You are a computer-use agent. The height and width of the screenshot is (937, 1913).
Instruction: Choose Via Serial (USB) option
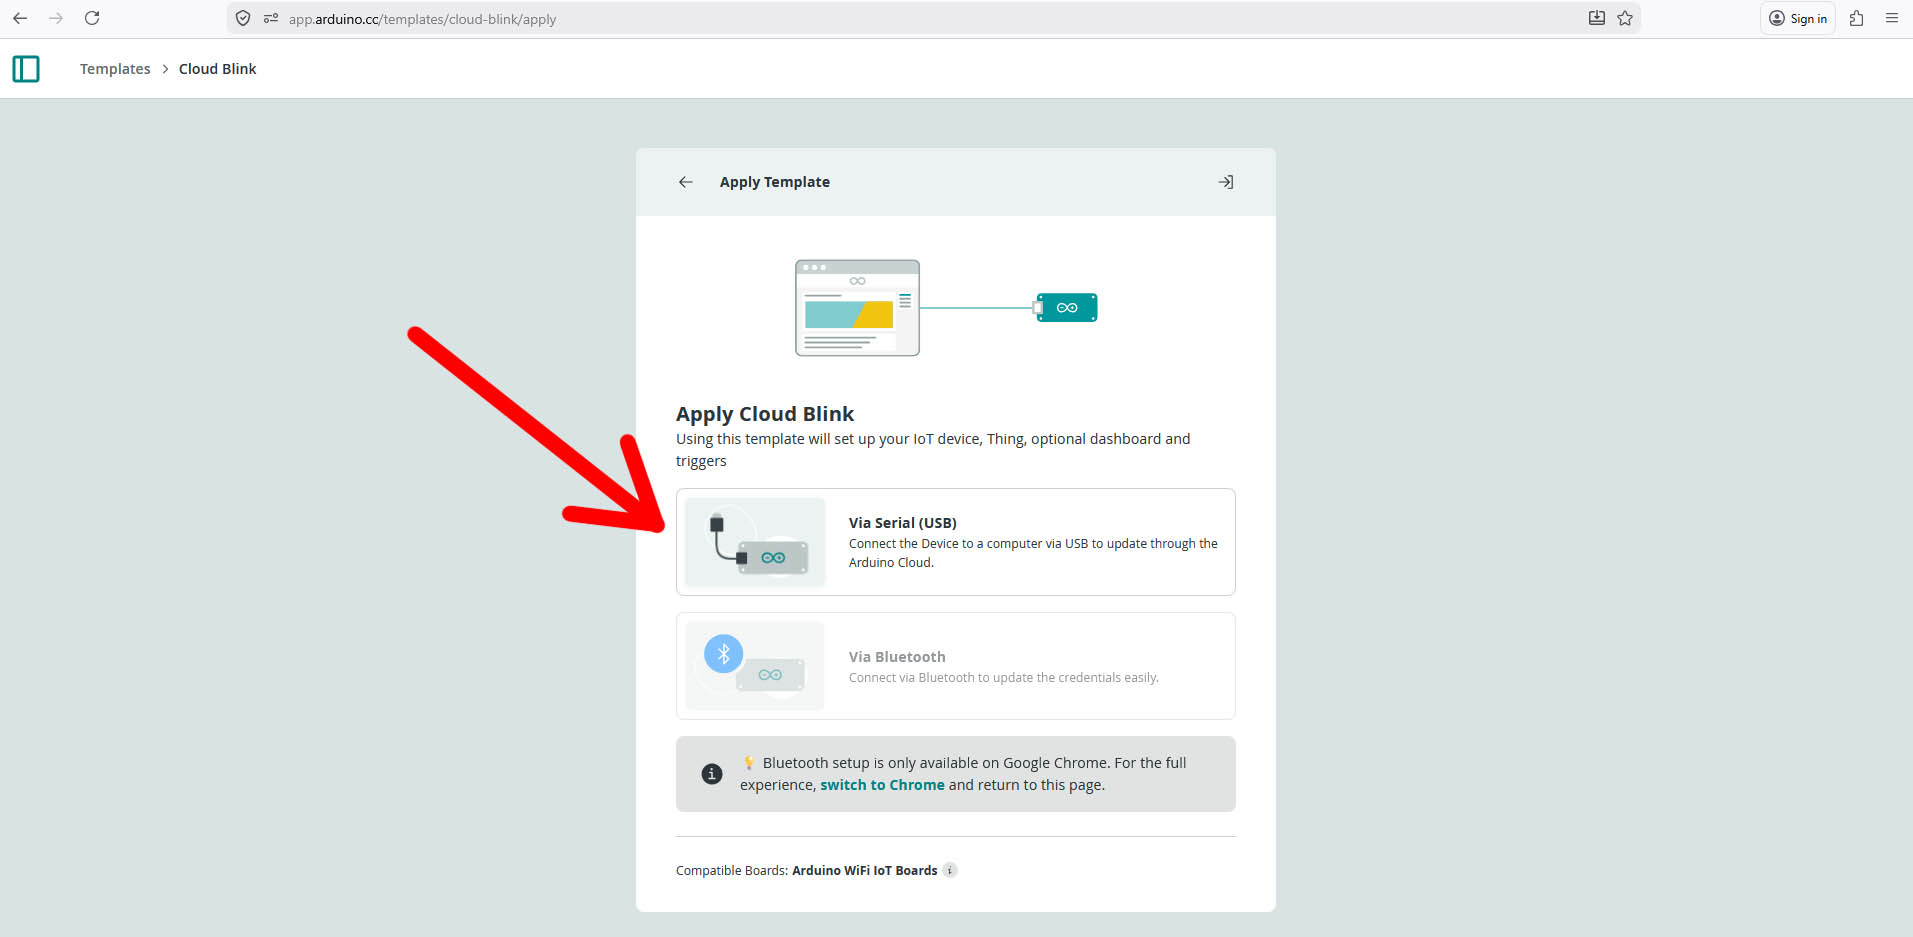tap(956, 542)
